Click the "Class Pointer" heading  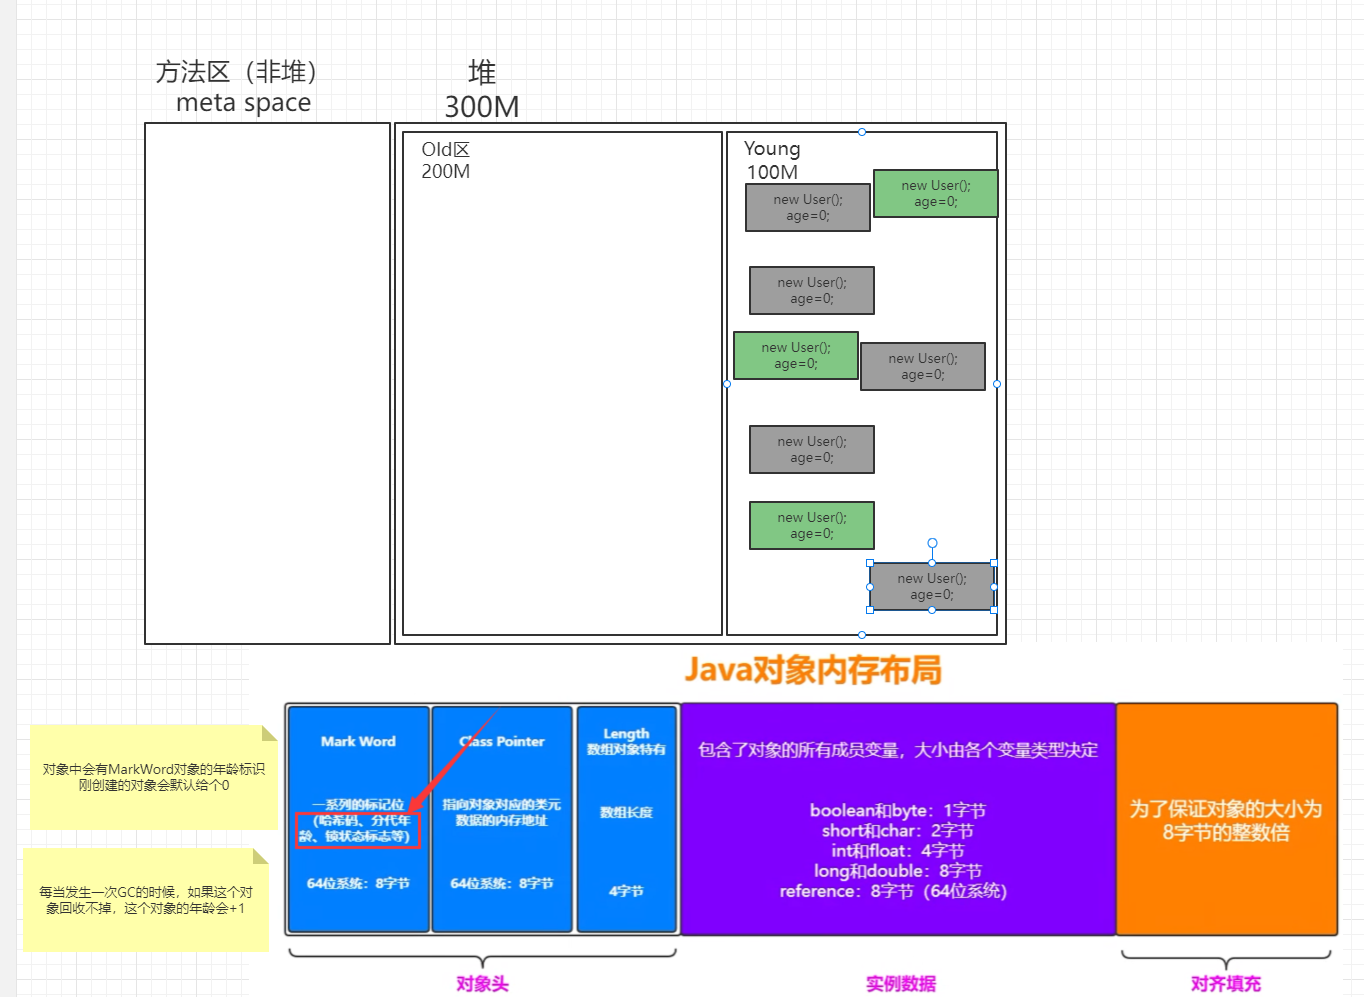[502, 742]
